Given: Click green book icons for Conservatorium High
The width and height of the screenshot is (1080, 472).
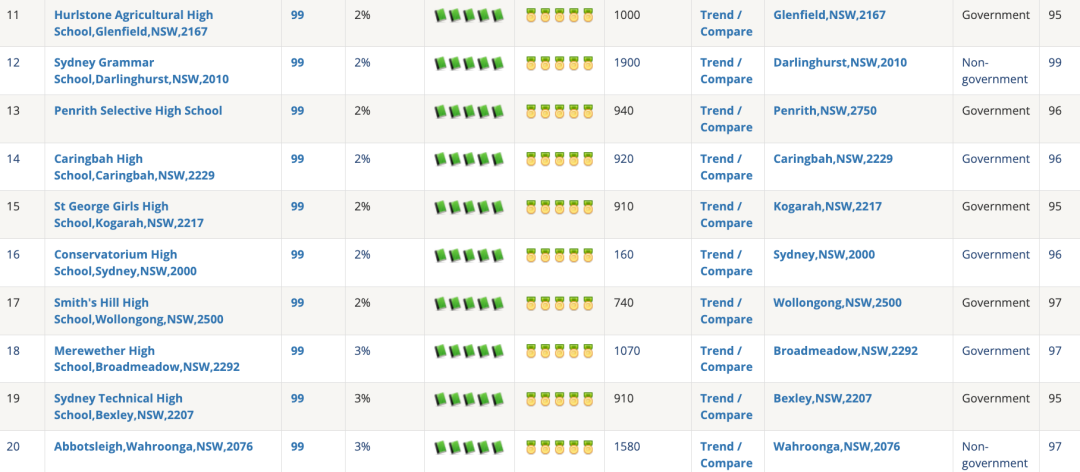Looking at the screenshot, I should 469,255.
